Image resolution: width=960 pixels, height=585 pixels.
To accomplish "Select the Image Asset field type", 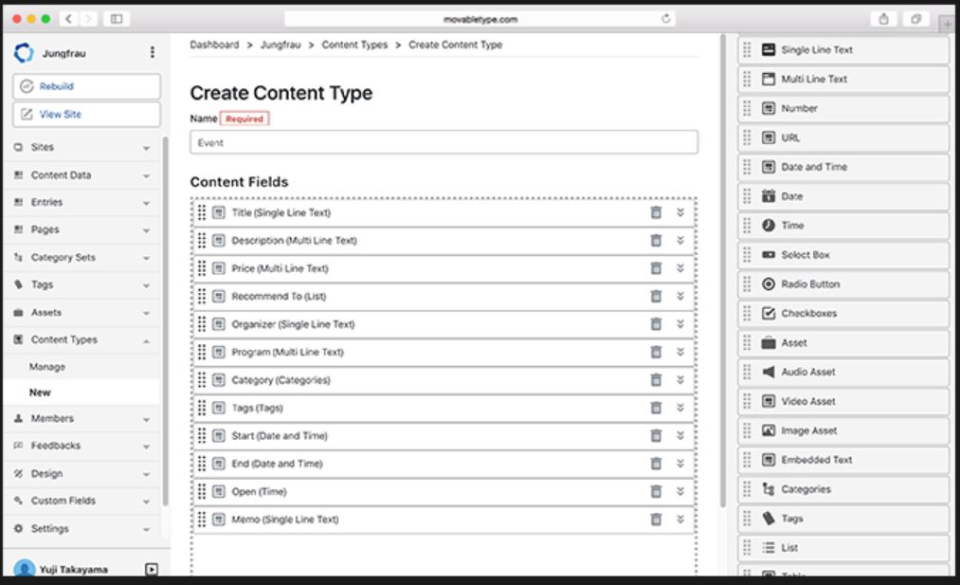I will click(x=845, y=430).
